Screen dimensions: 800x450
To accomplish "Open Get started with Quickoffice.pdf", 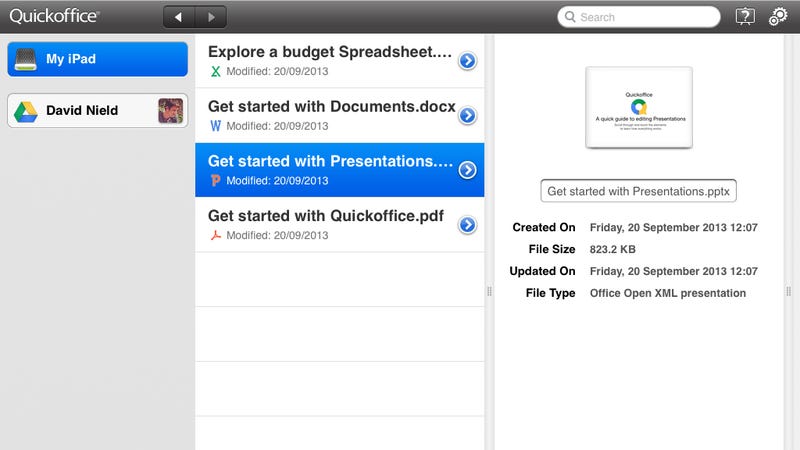I will [x=340, y=224].
